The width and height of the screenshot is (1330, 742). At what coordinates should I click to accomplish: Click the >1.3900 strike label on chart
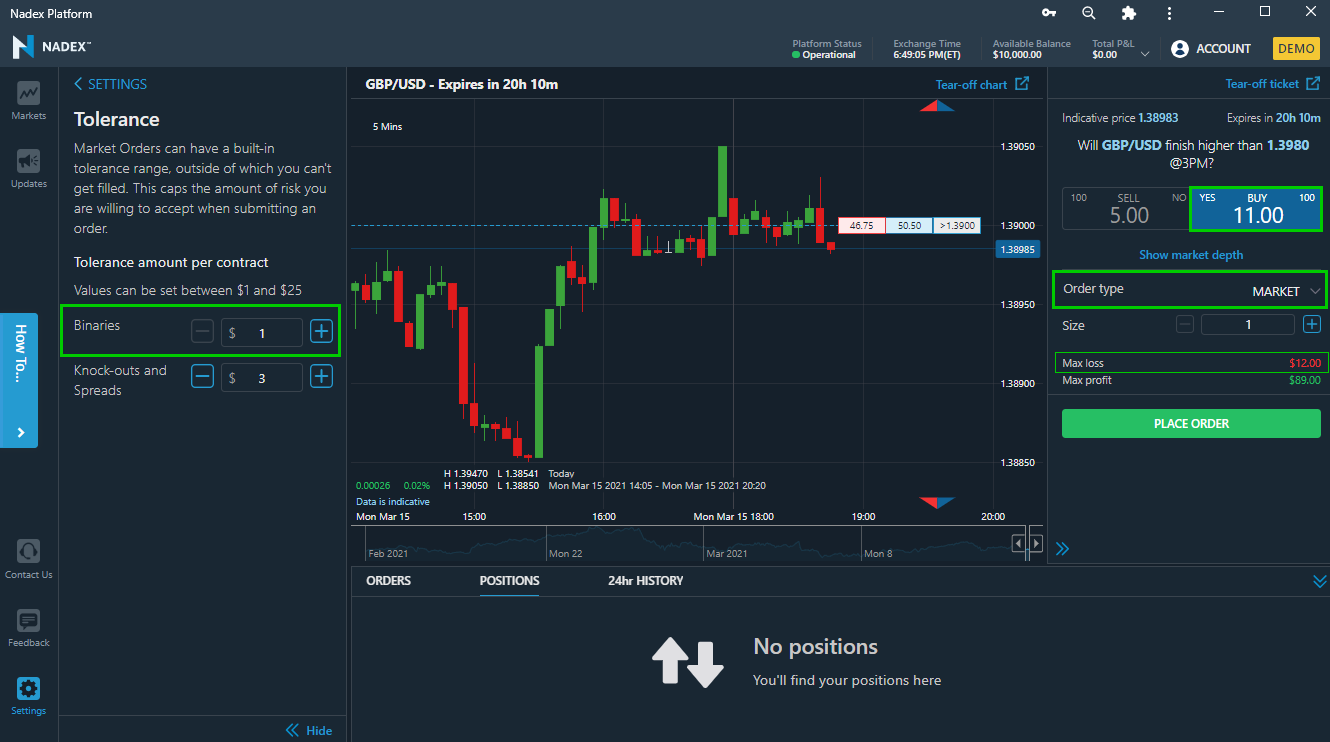(x=957, y=226)
